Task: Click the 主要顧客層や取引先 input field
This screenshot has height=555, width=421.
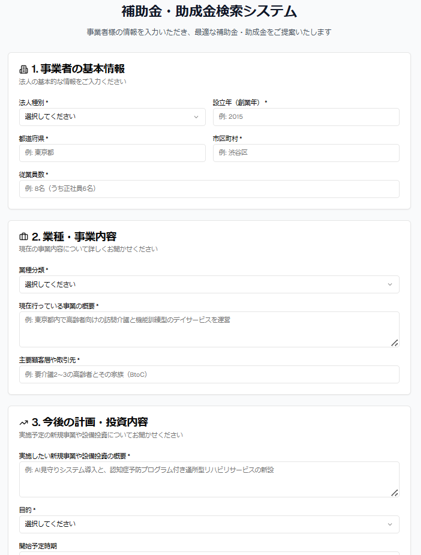Action: click(x=209, y=374)
